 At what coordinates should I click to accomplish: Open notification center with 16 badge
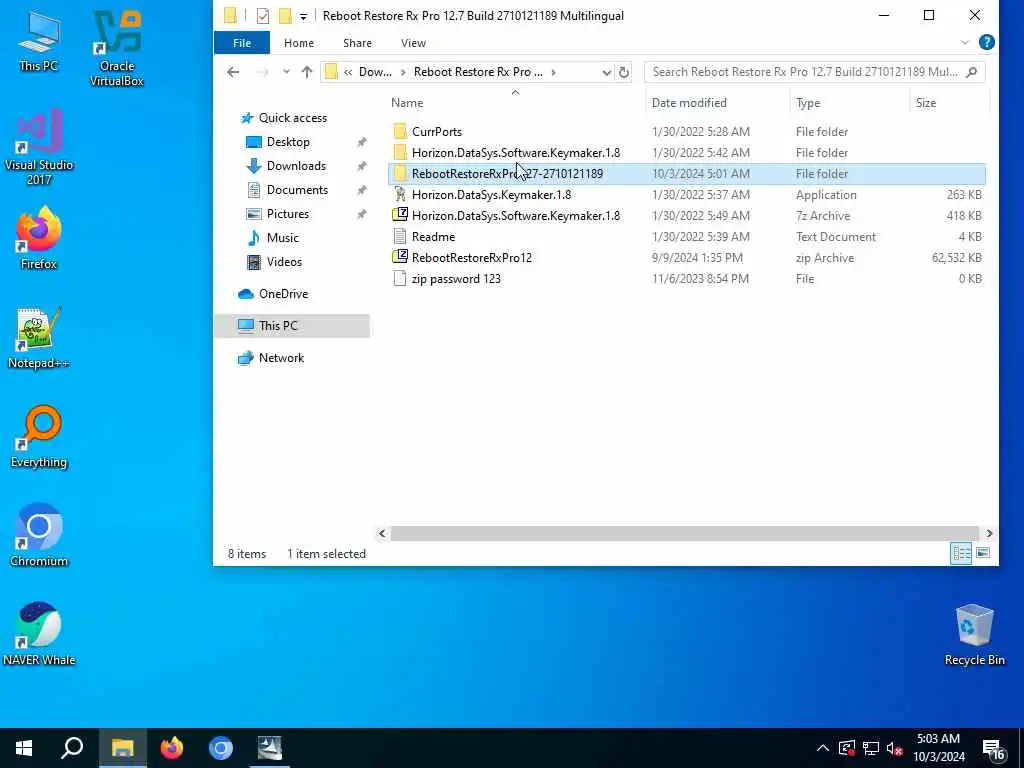pyautogui.click(x=994, y=748)
